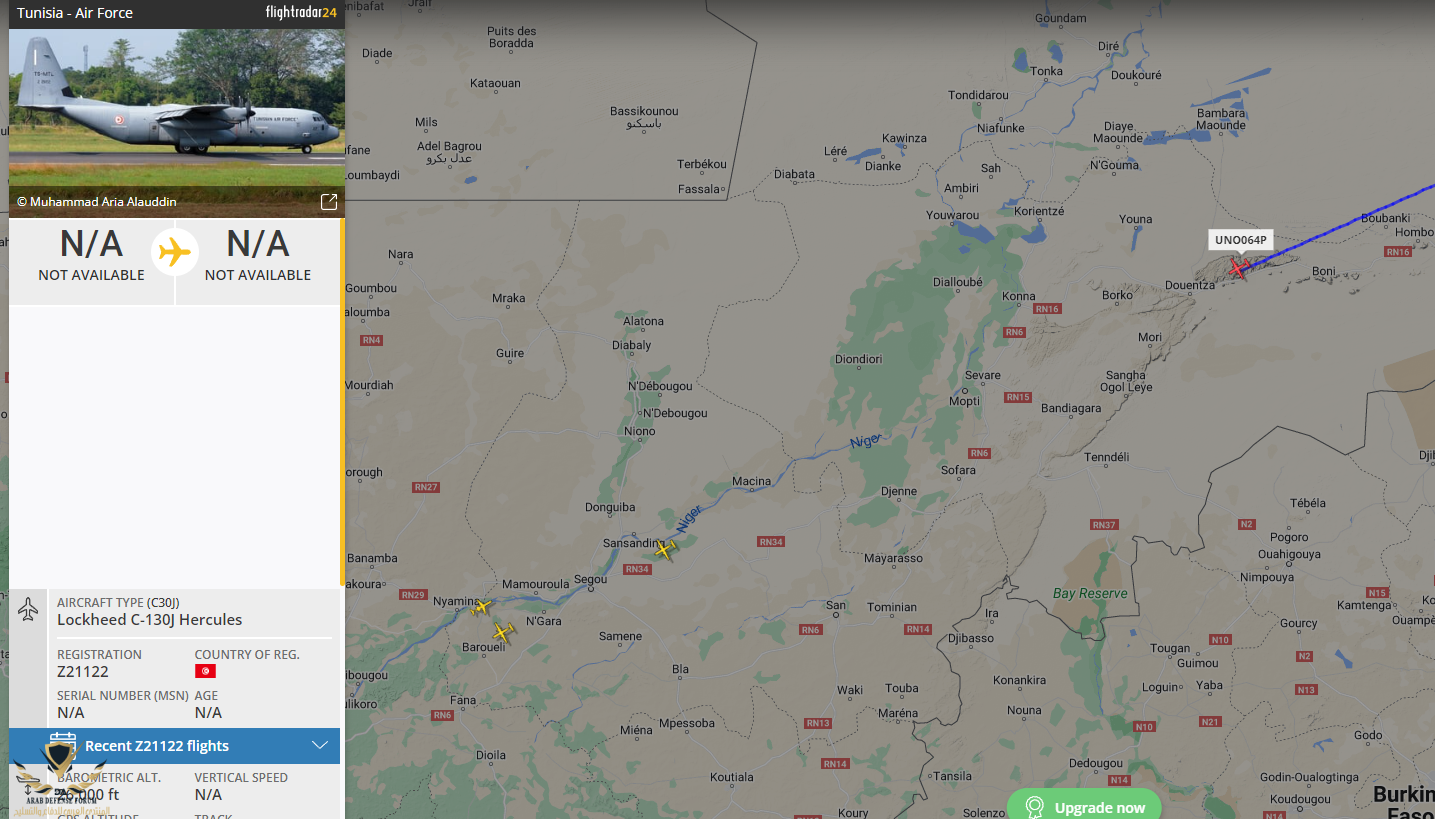Select the yellow plane near Baroueli

click(x=503, y=632)
